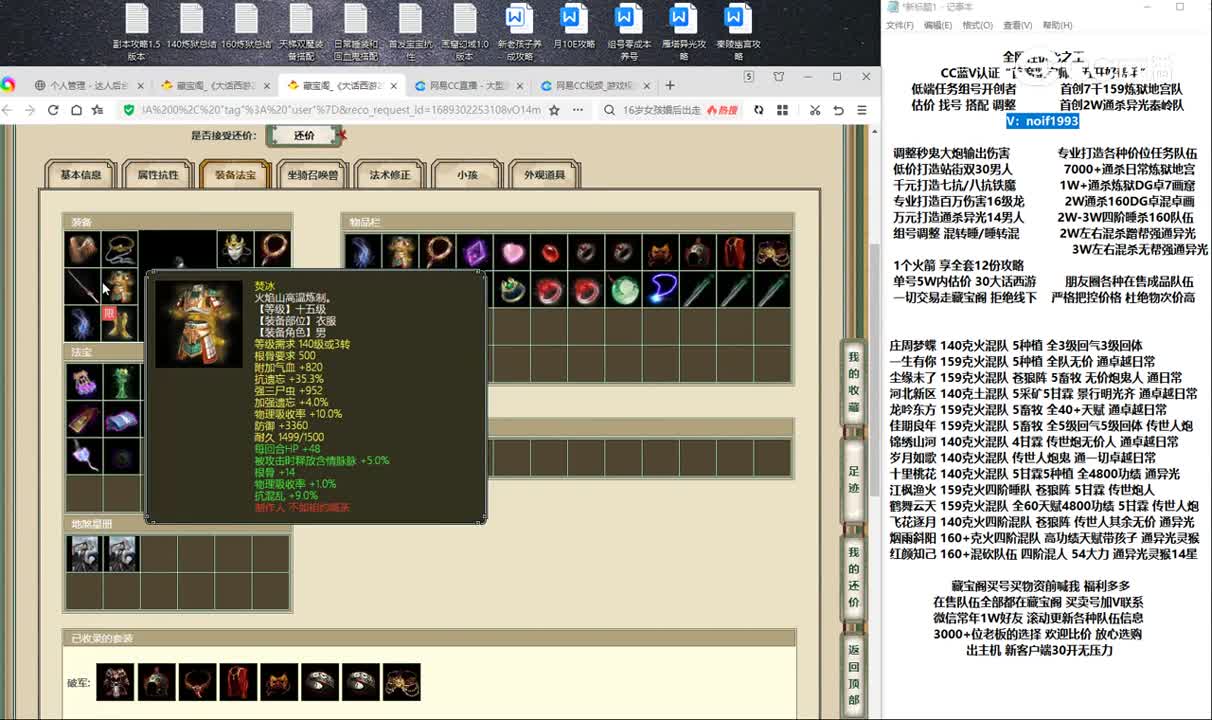Switch to the 小孩 tab
This screenshot has width=1212, height=720.
467,175
